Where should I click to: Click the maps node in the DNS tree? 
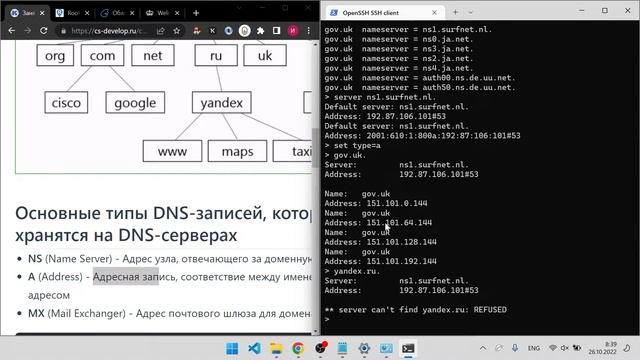pos(238,151)
